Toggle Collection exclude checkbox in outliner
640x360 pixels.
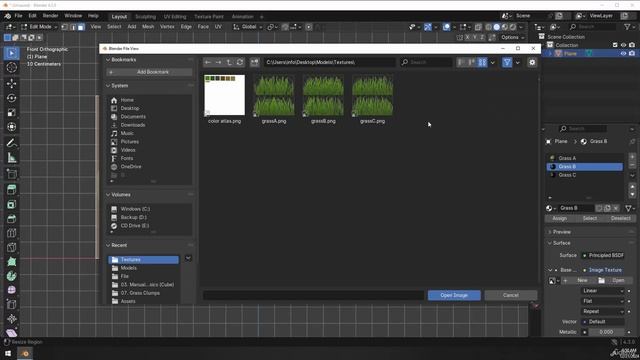coord(615,45)
